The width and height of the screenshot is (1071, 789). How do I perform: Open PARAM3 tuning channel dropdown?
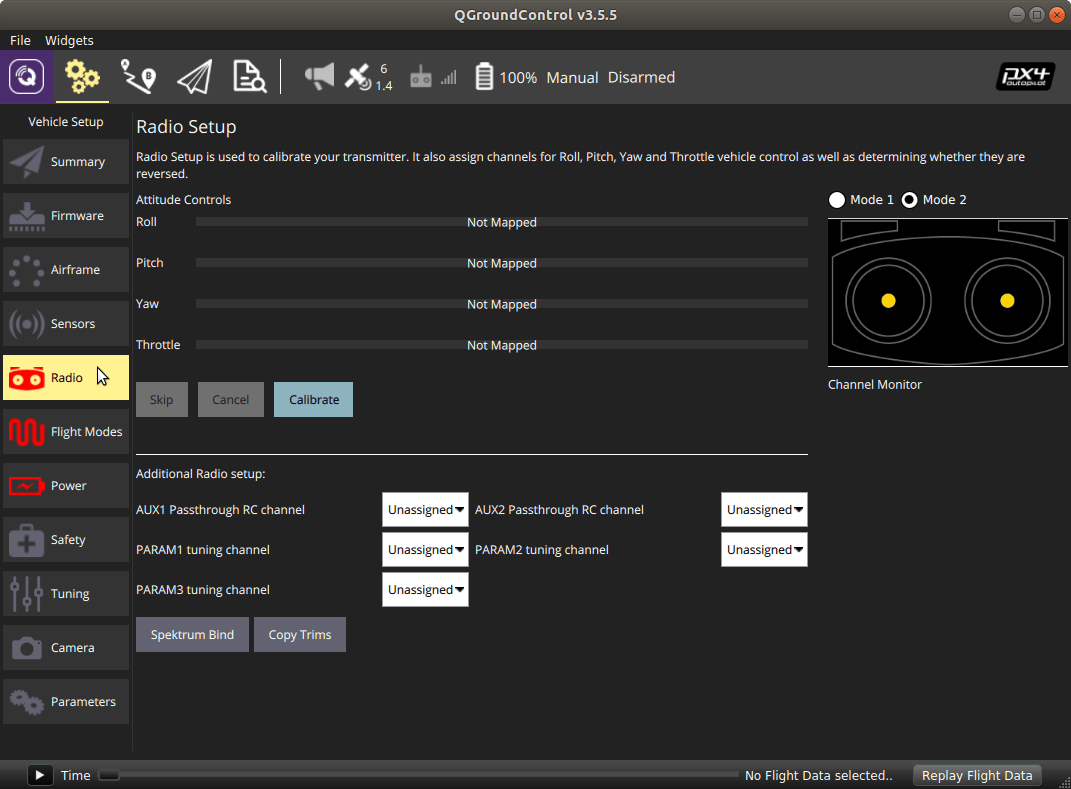(425, 590)
